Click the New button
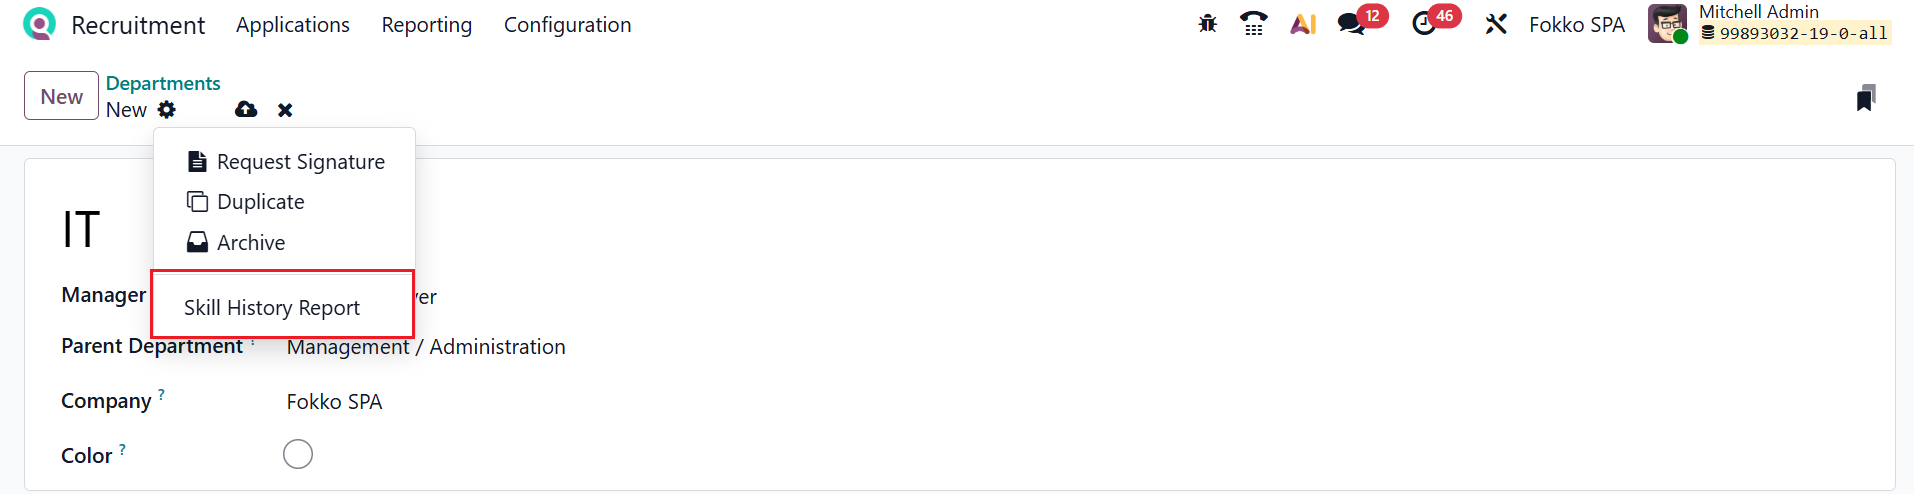The width and height of the screenshot is (1914, 494). 61,96
